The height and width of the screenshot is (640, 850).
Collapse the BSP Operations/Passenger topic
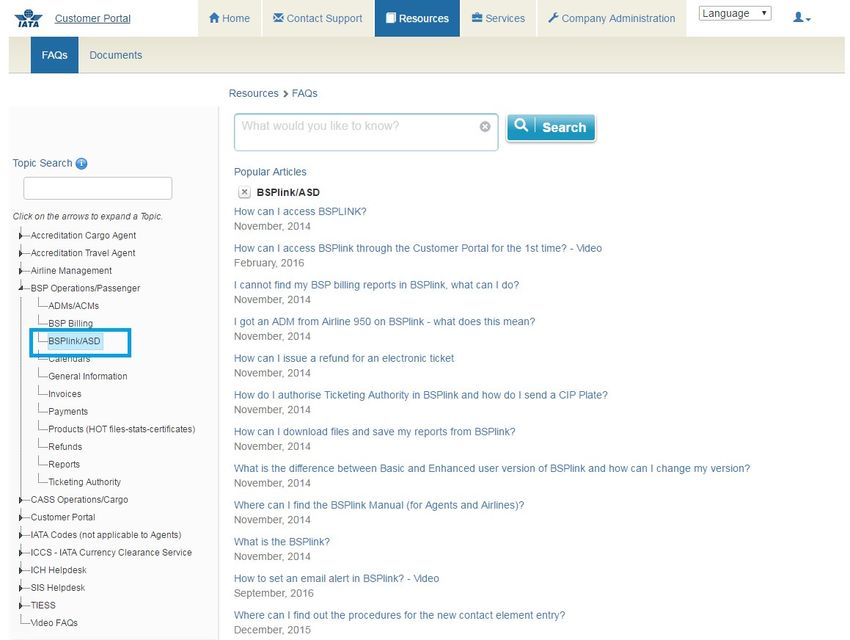(21, 288)
